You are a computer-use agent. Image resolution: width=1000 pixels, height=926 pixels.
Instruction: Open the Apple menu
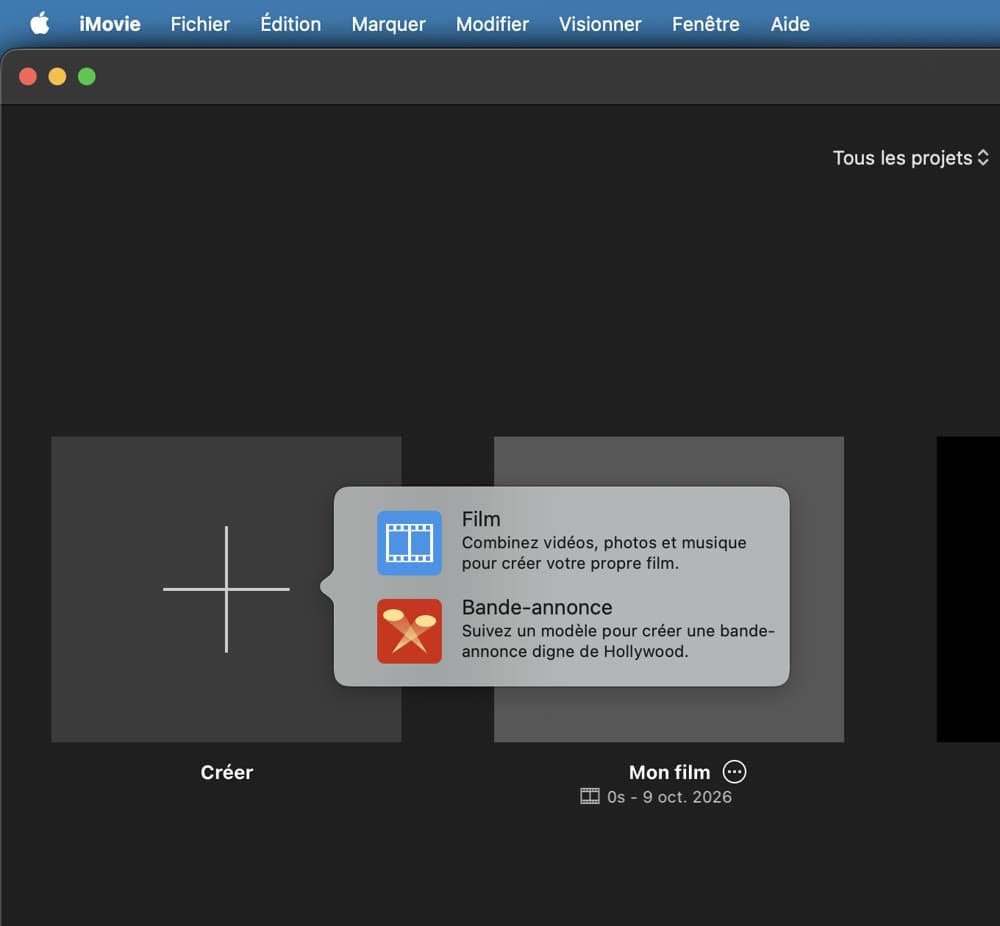click(40, 24)
